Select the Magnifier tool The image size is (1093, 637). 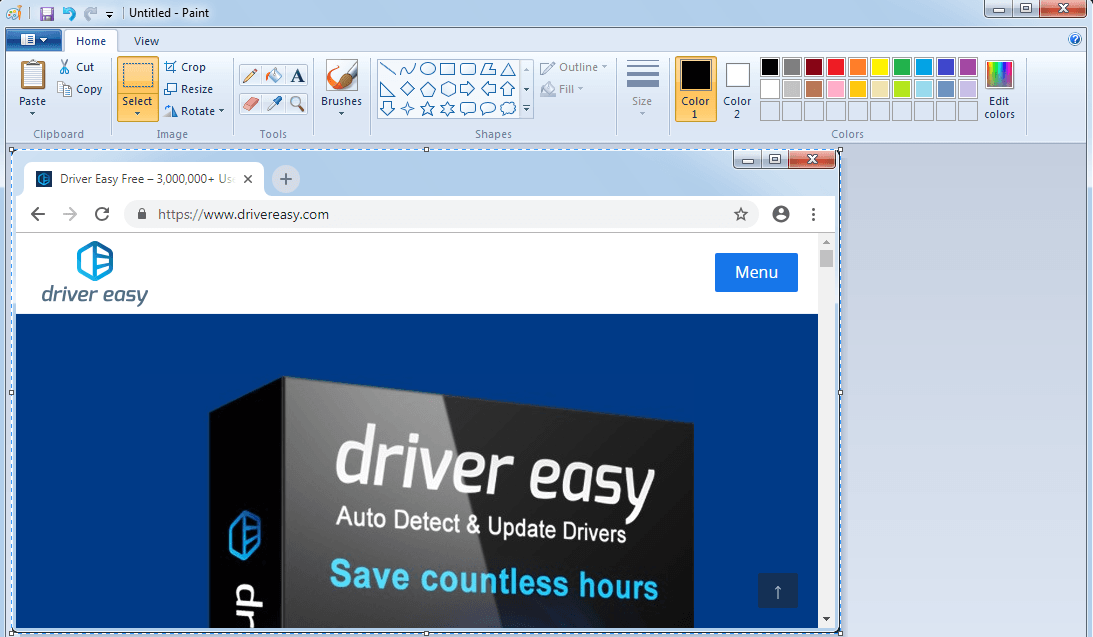point(297,103)
